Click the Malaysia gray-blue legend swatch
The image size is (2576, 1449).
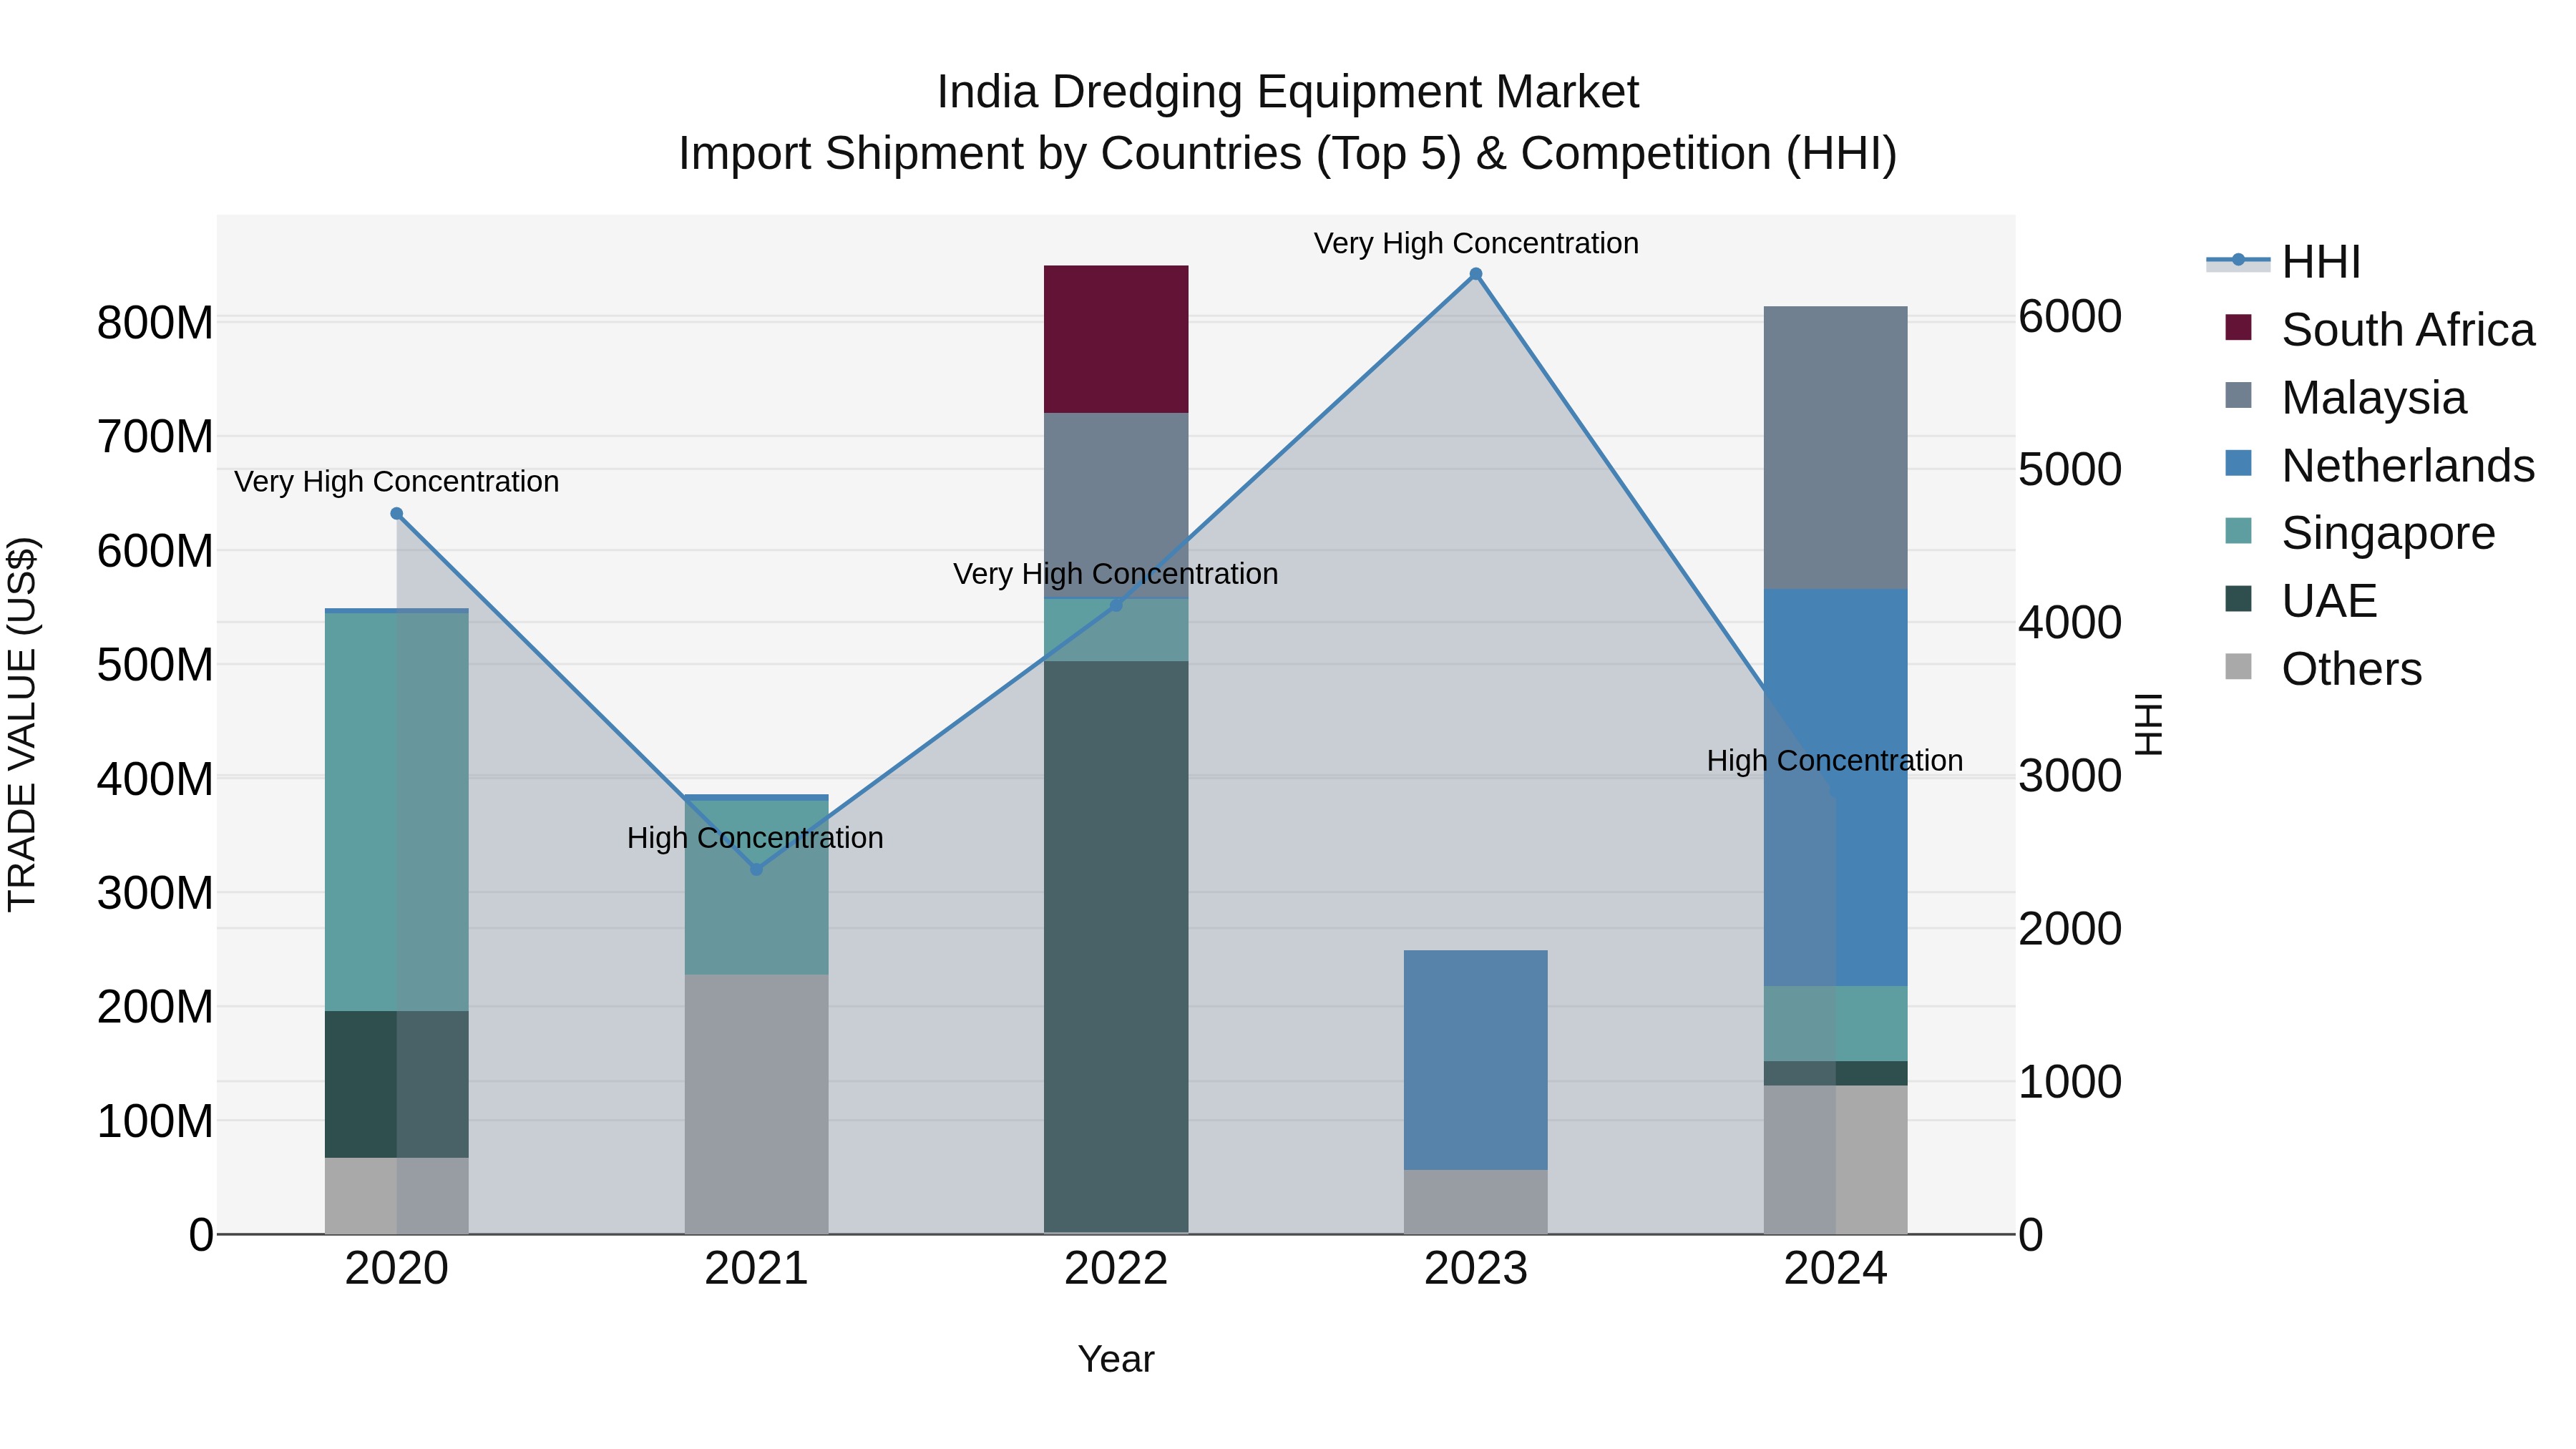[x=2239, y=395]
